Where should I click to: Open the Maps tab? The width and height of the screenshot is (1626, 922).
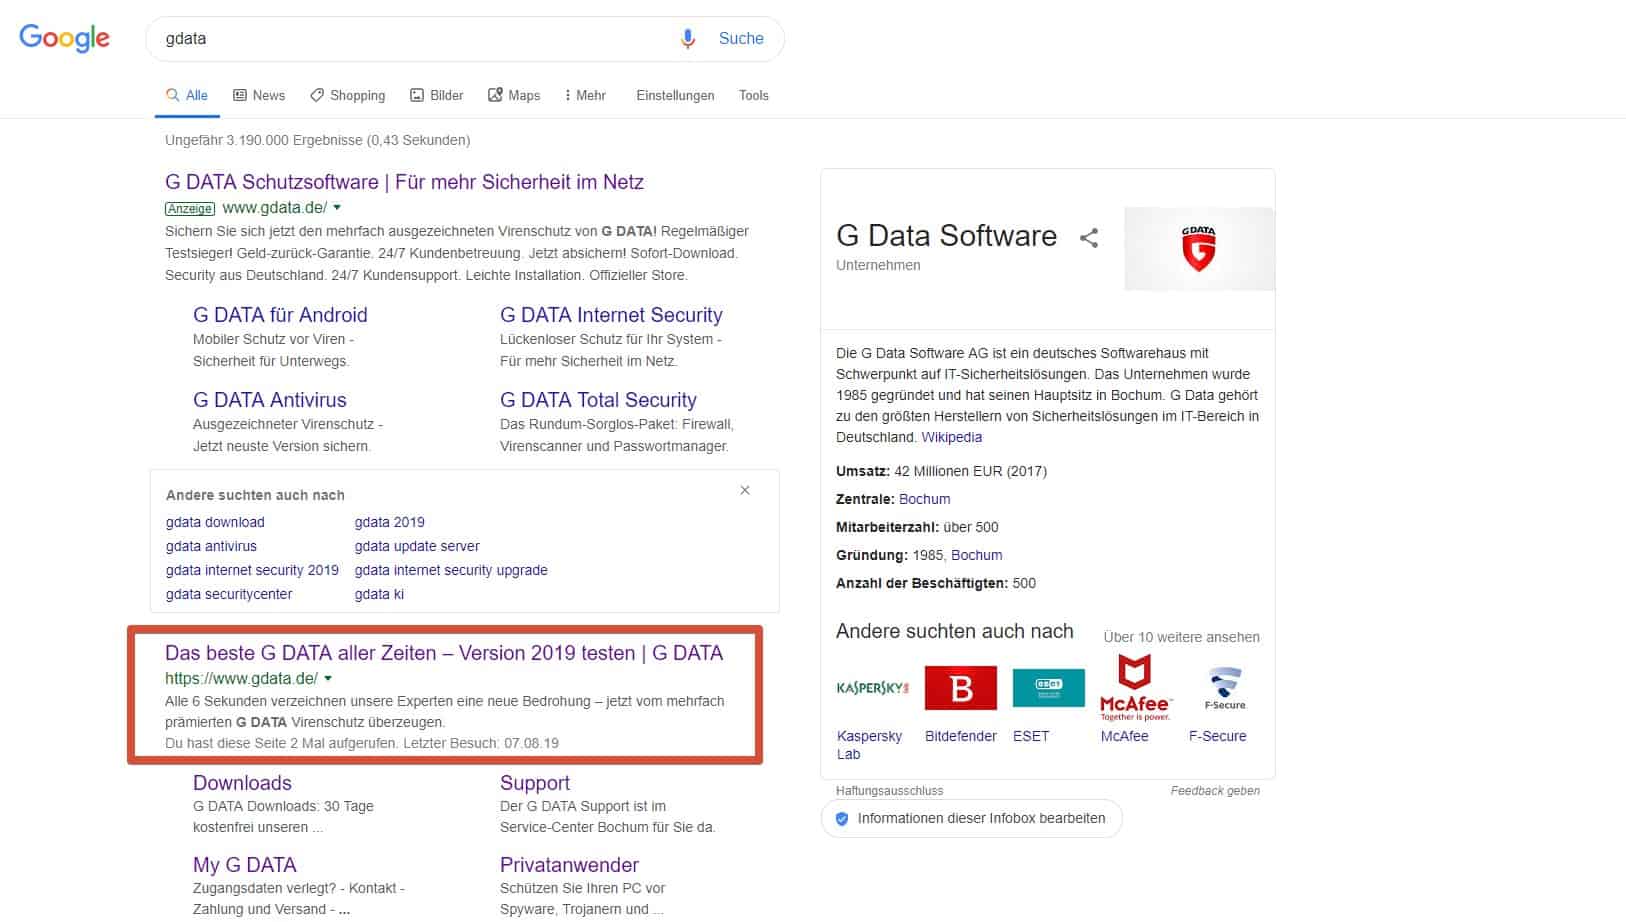[514, 95]
